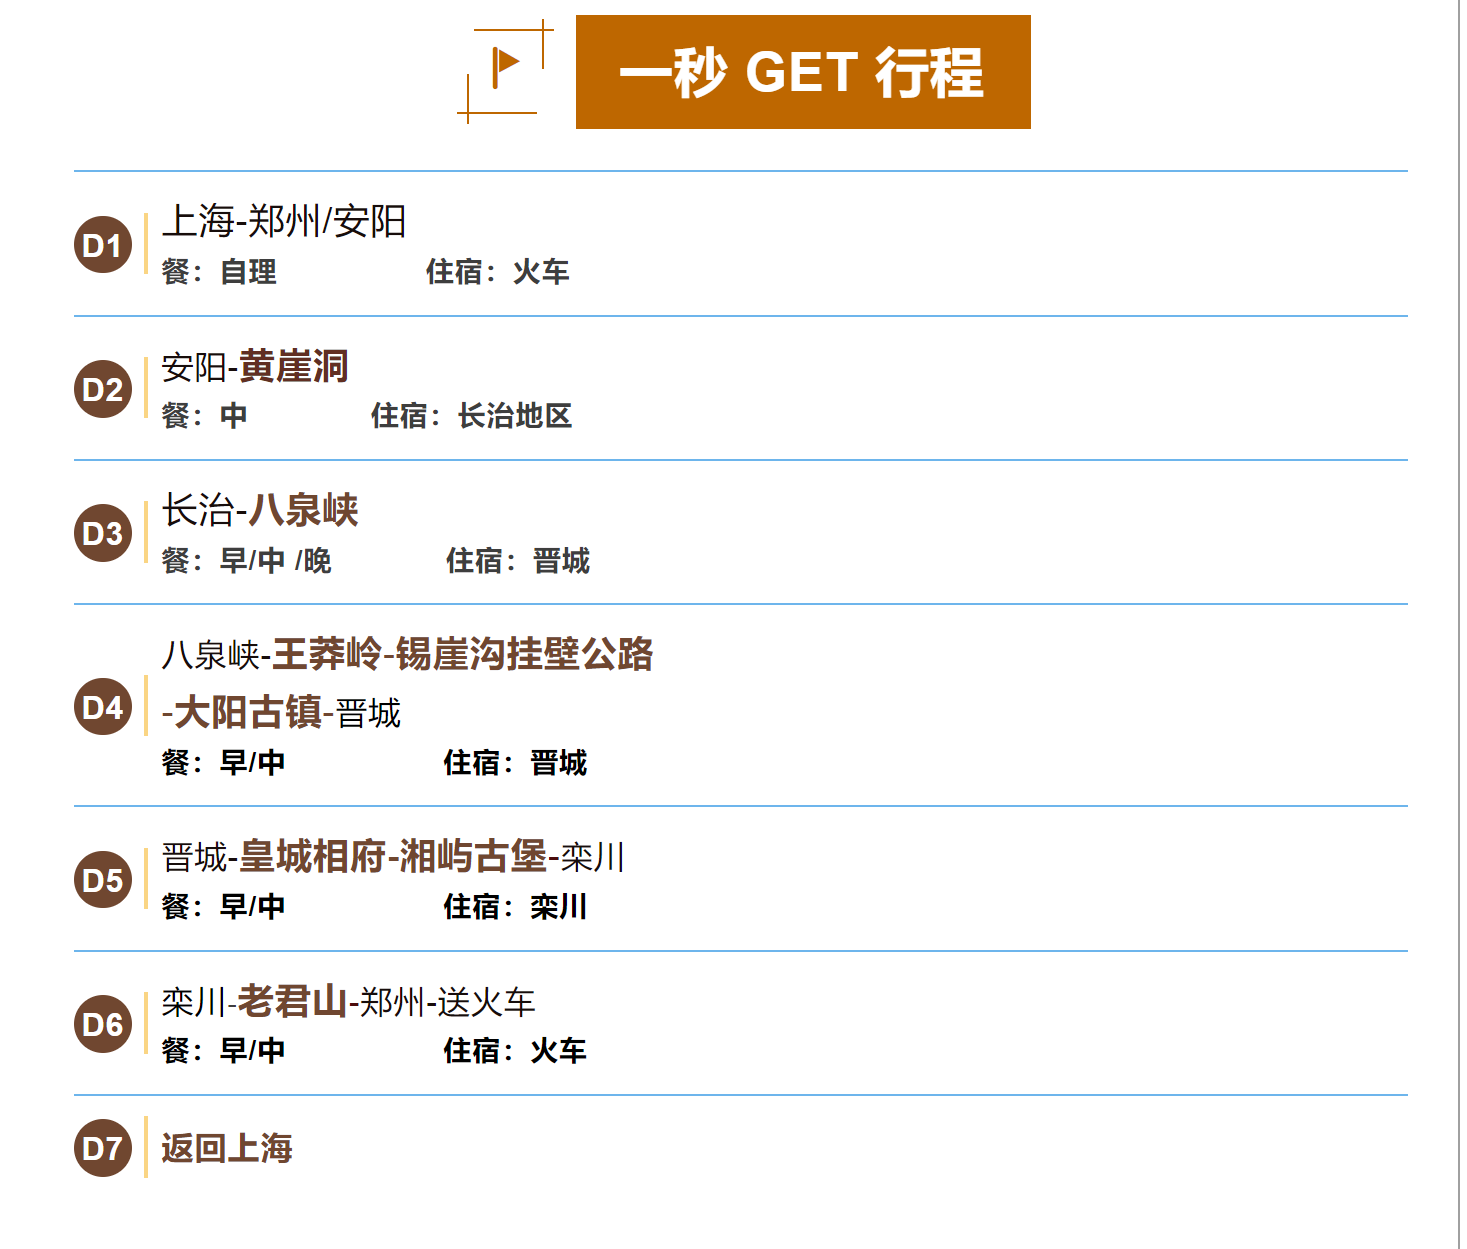Select the 八泉峡 attraction in day three
The image size is (1467, 1249).
coord(304,510)
